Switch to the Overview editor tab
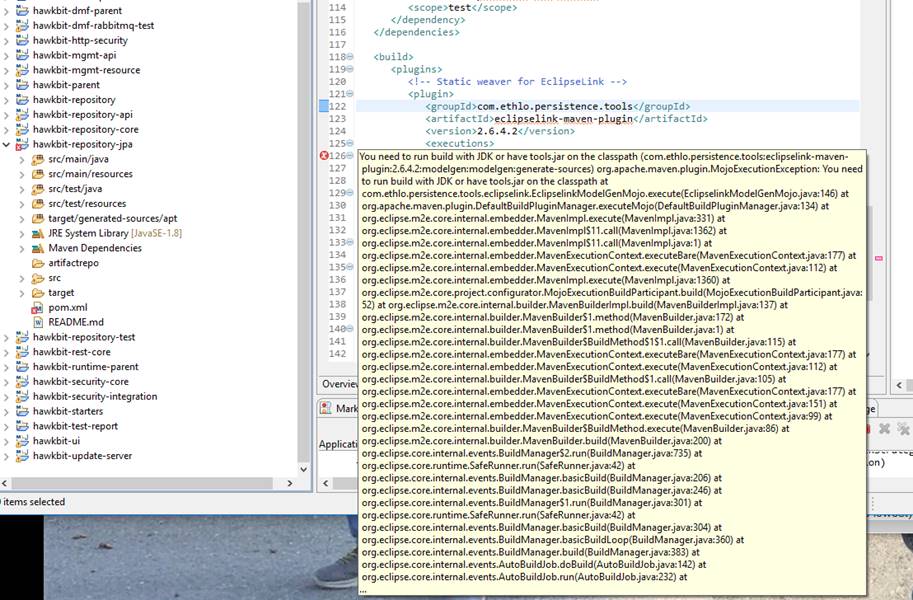 coord(339,384)
